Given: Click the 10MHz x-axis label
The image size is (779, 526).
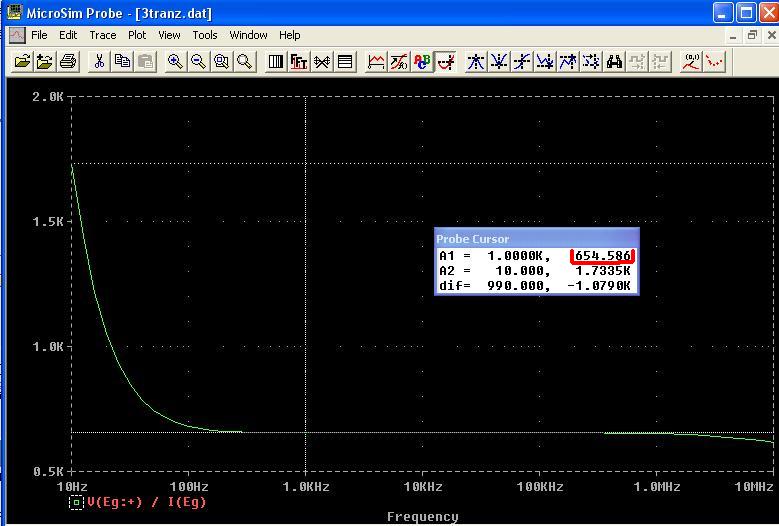Looking at the screenshot, I should click(754, 487).
